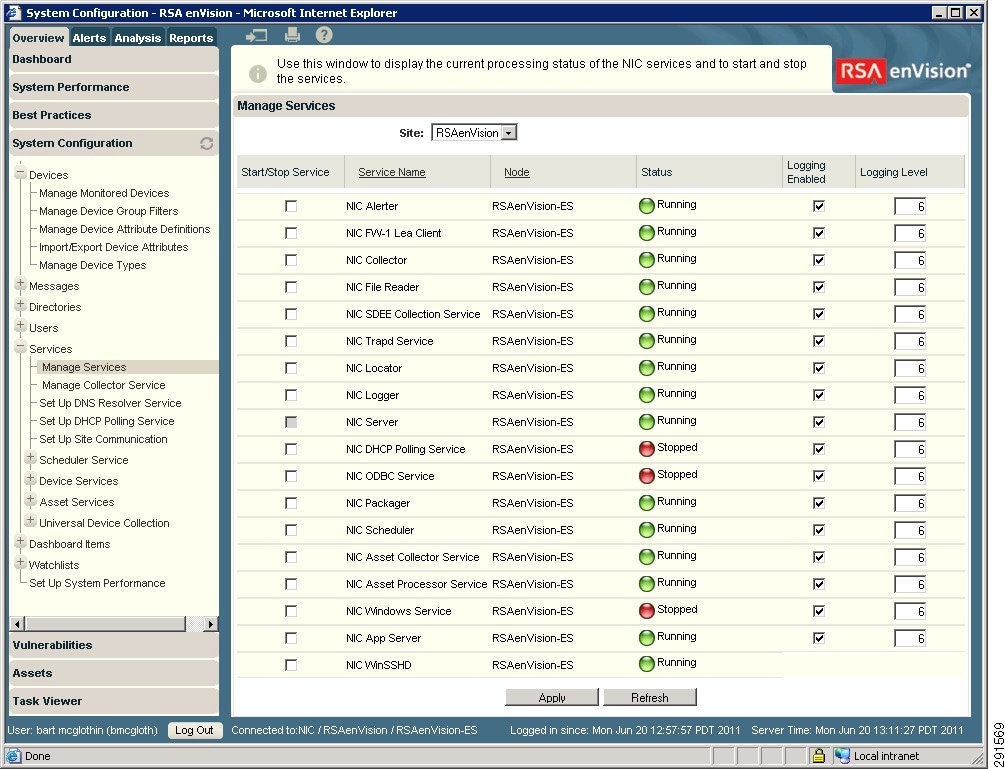
Task: Click the refresh icon beside System Configuration
Action: point(206,144)
